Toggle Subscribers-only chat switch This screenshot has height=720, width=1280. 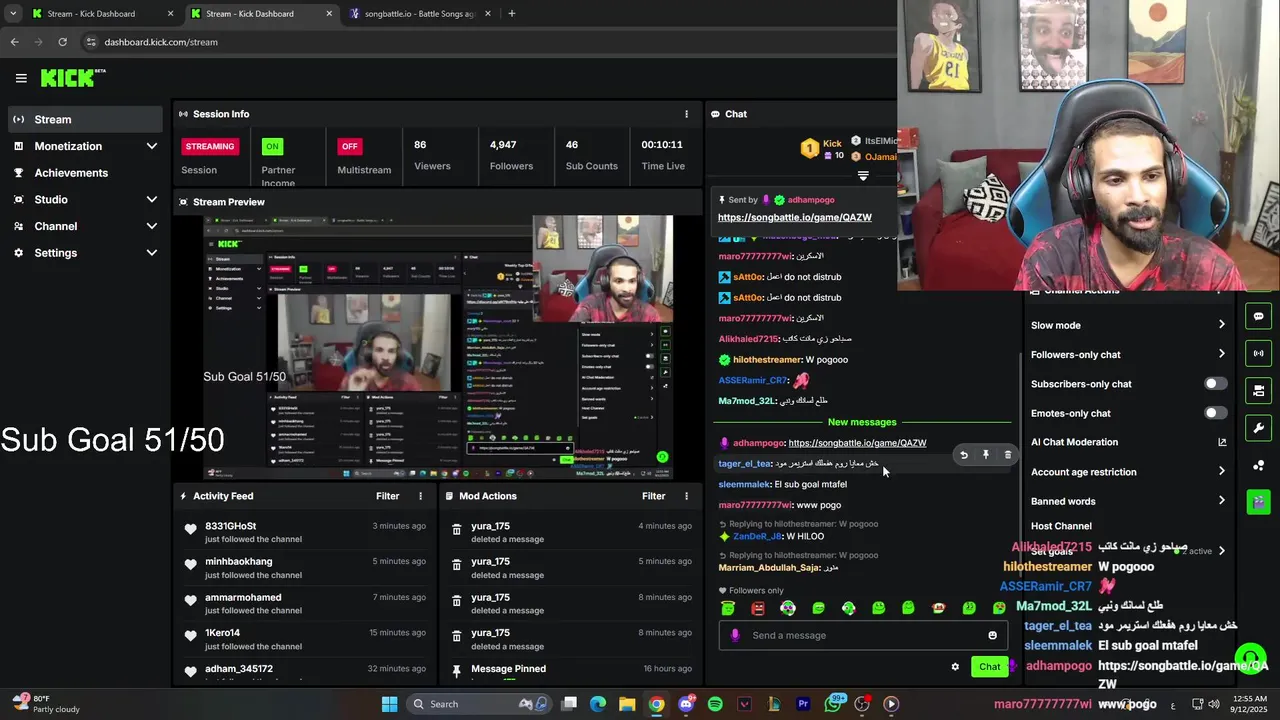(x=1215, y=384)
